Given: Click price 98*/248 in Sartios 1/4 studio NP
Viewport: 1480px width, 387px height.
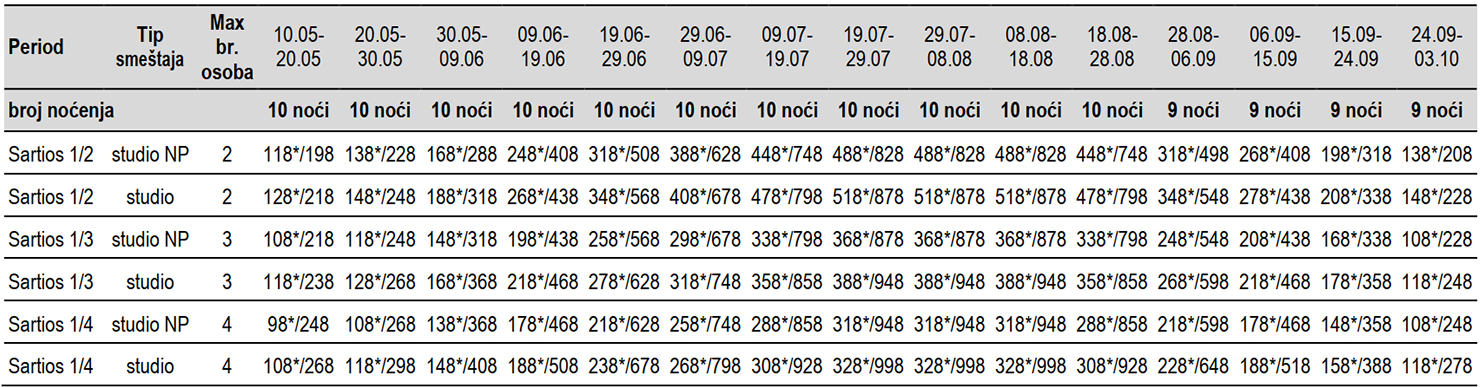Looking at the screenshot, I should pos(298,325).
